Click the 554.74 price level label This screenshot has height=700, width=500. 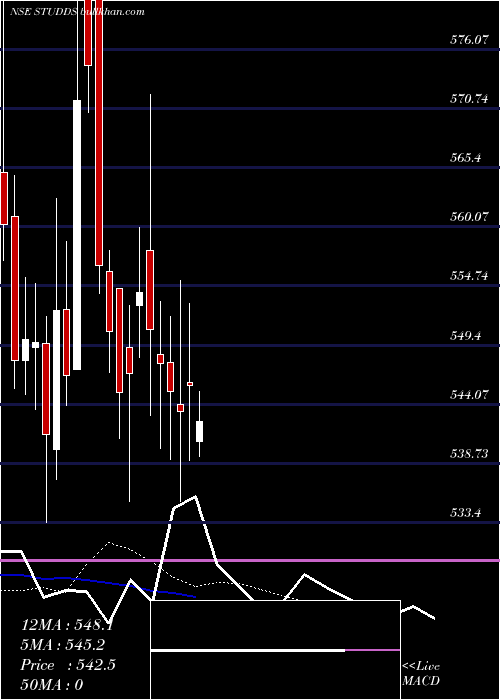pos(468,276)
